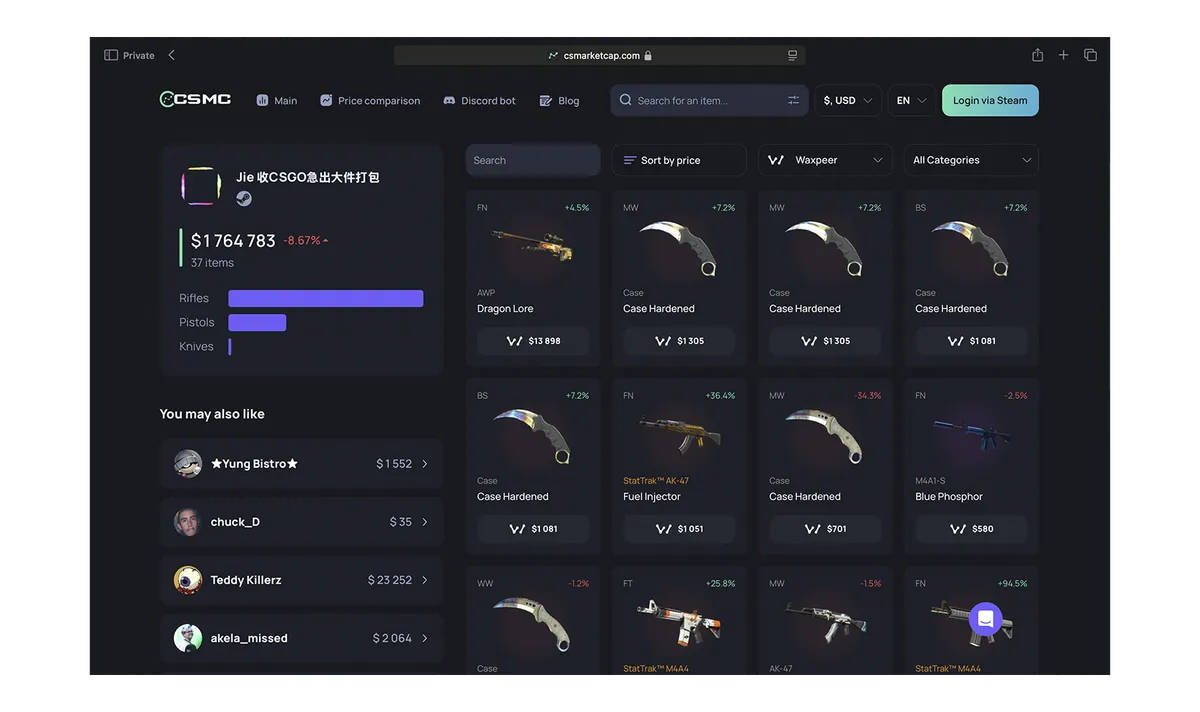Open the Steam profile icon under username
Viewport: 1200px width, 712px height.
[244, 198]
